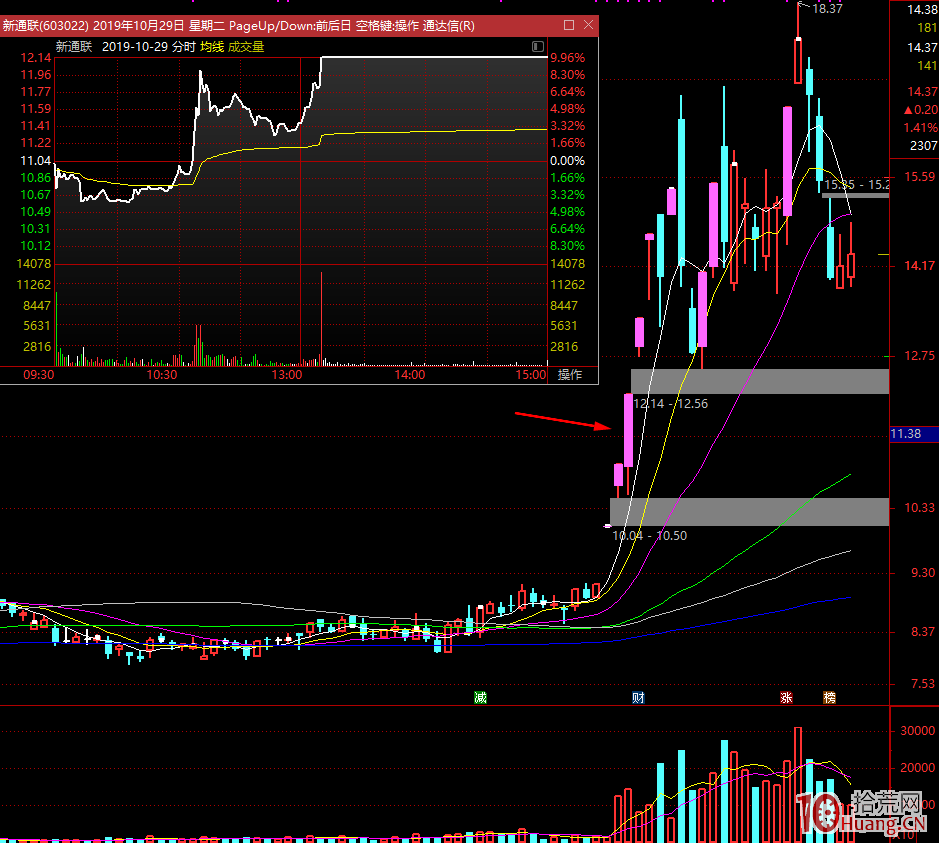Click the 2307 value at top right

(x=923, y=145)
